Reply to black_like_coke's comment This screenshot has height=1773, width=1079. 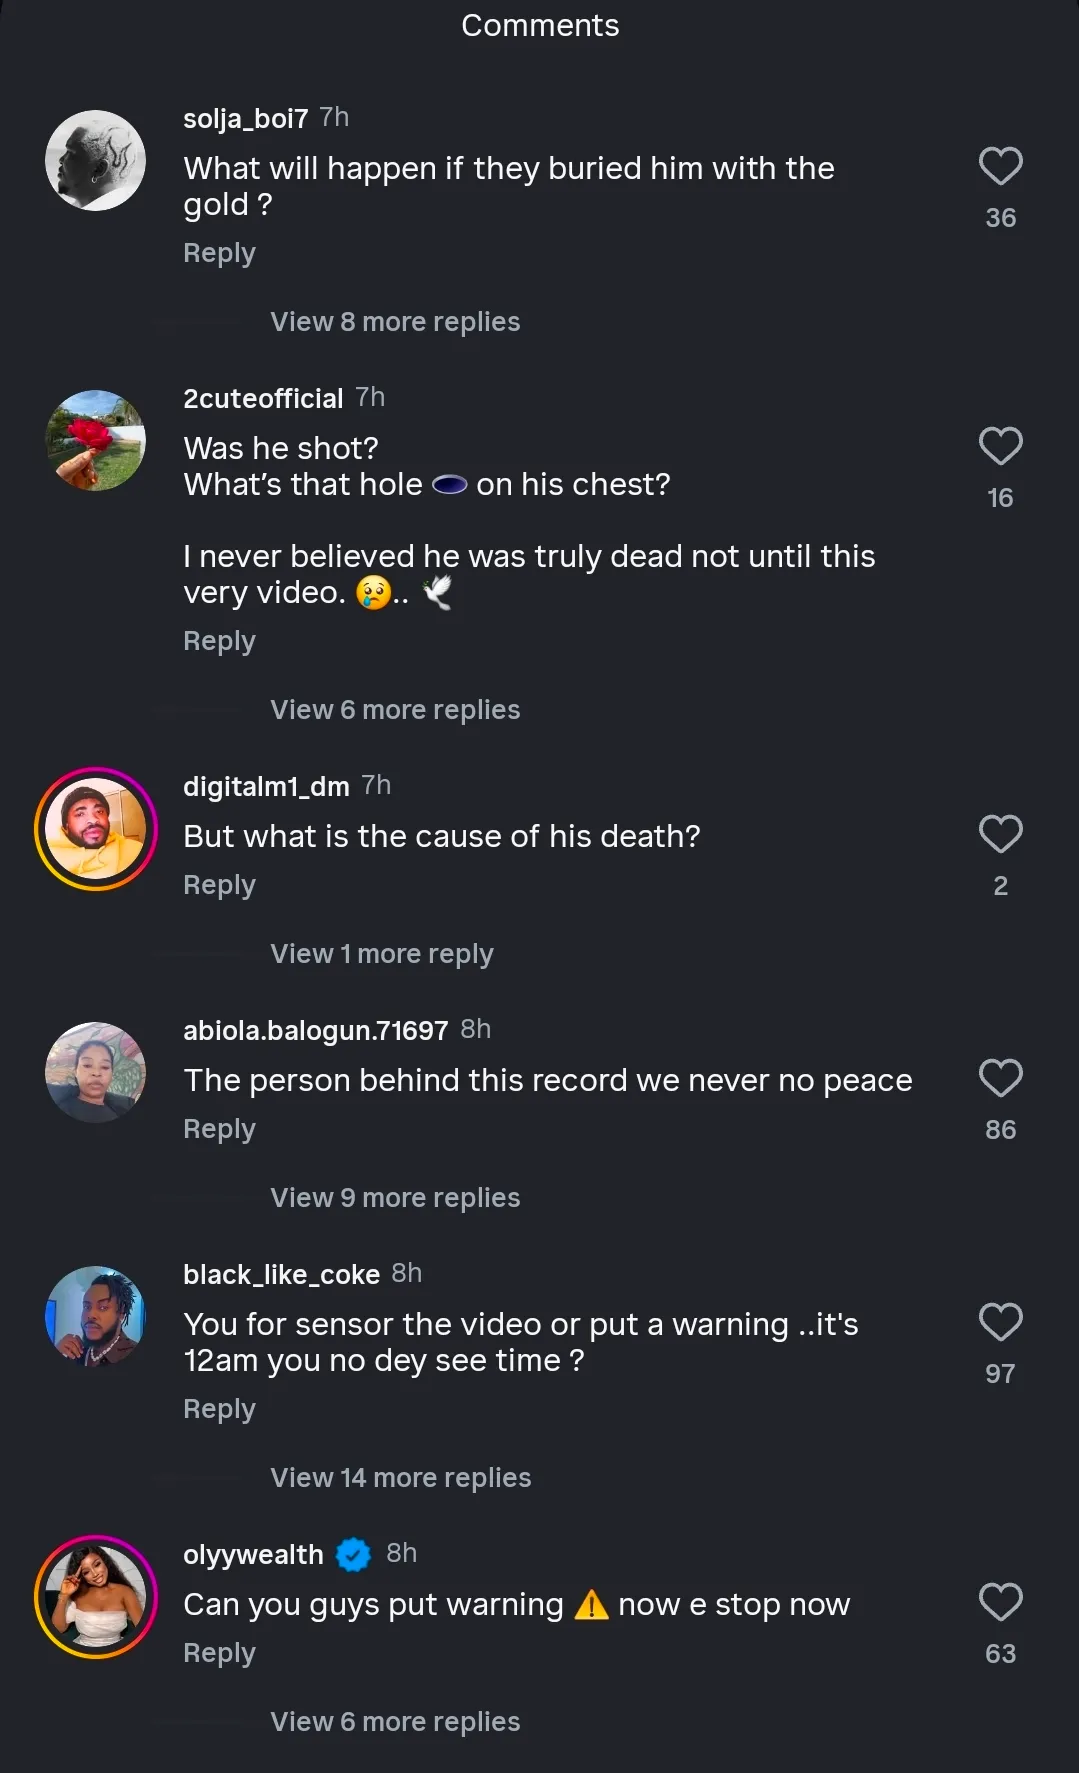(219, 1409)
